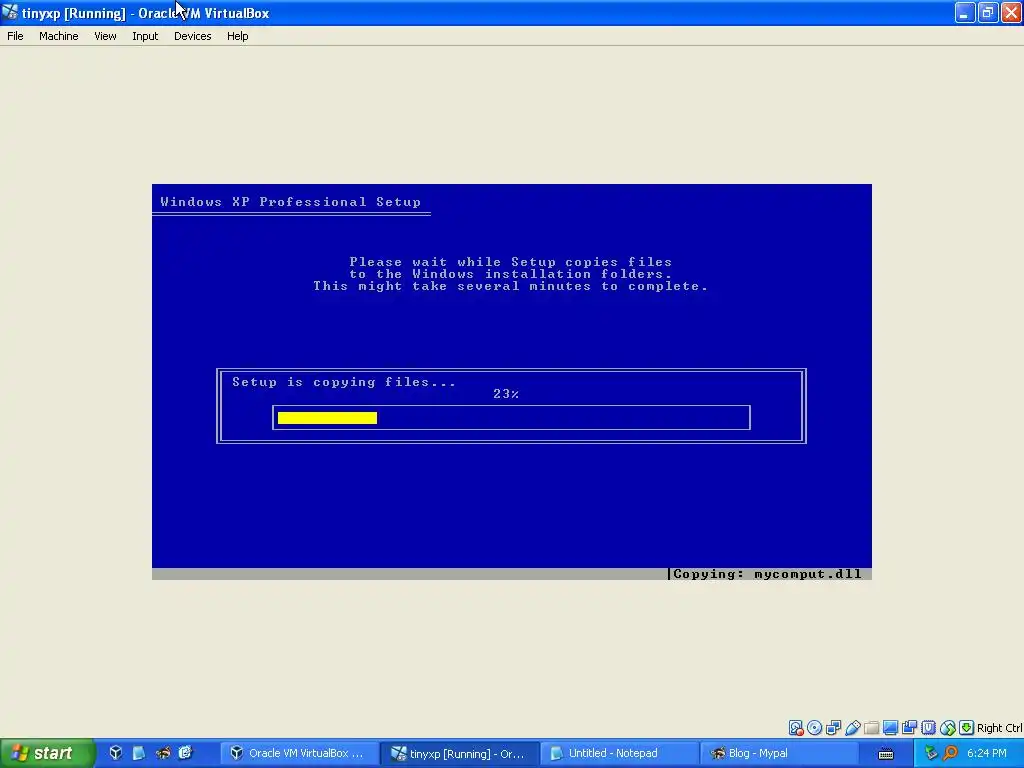
Task: Switch to Blog - Mypal taskbar button
Action: tap(779, 753)
